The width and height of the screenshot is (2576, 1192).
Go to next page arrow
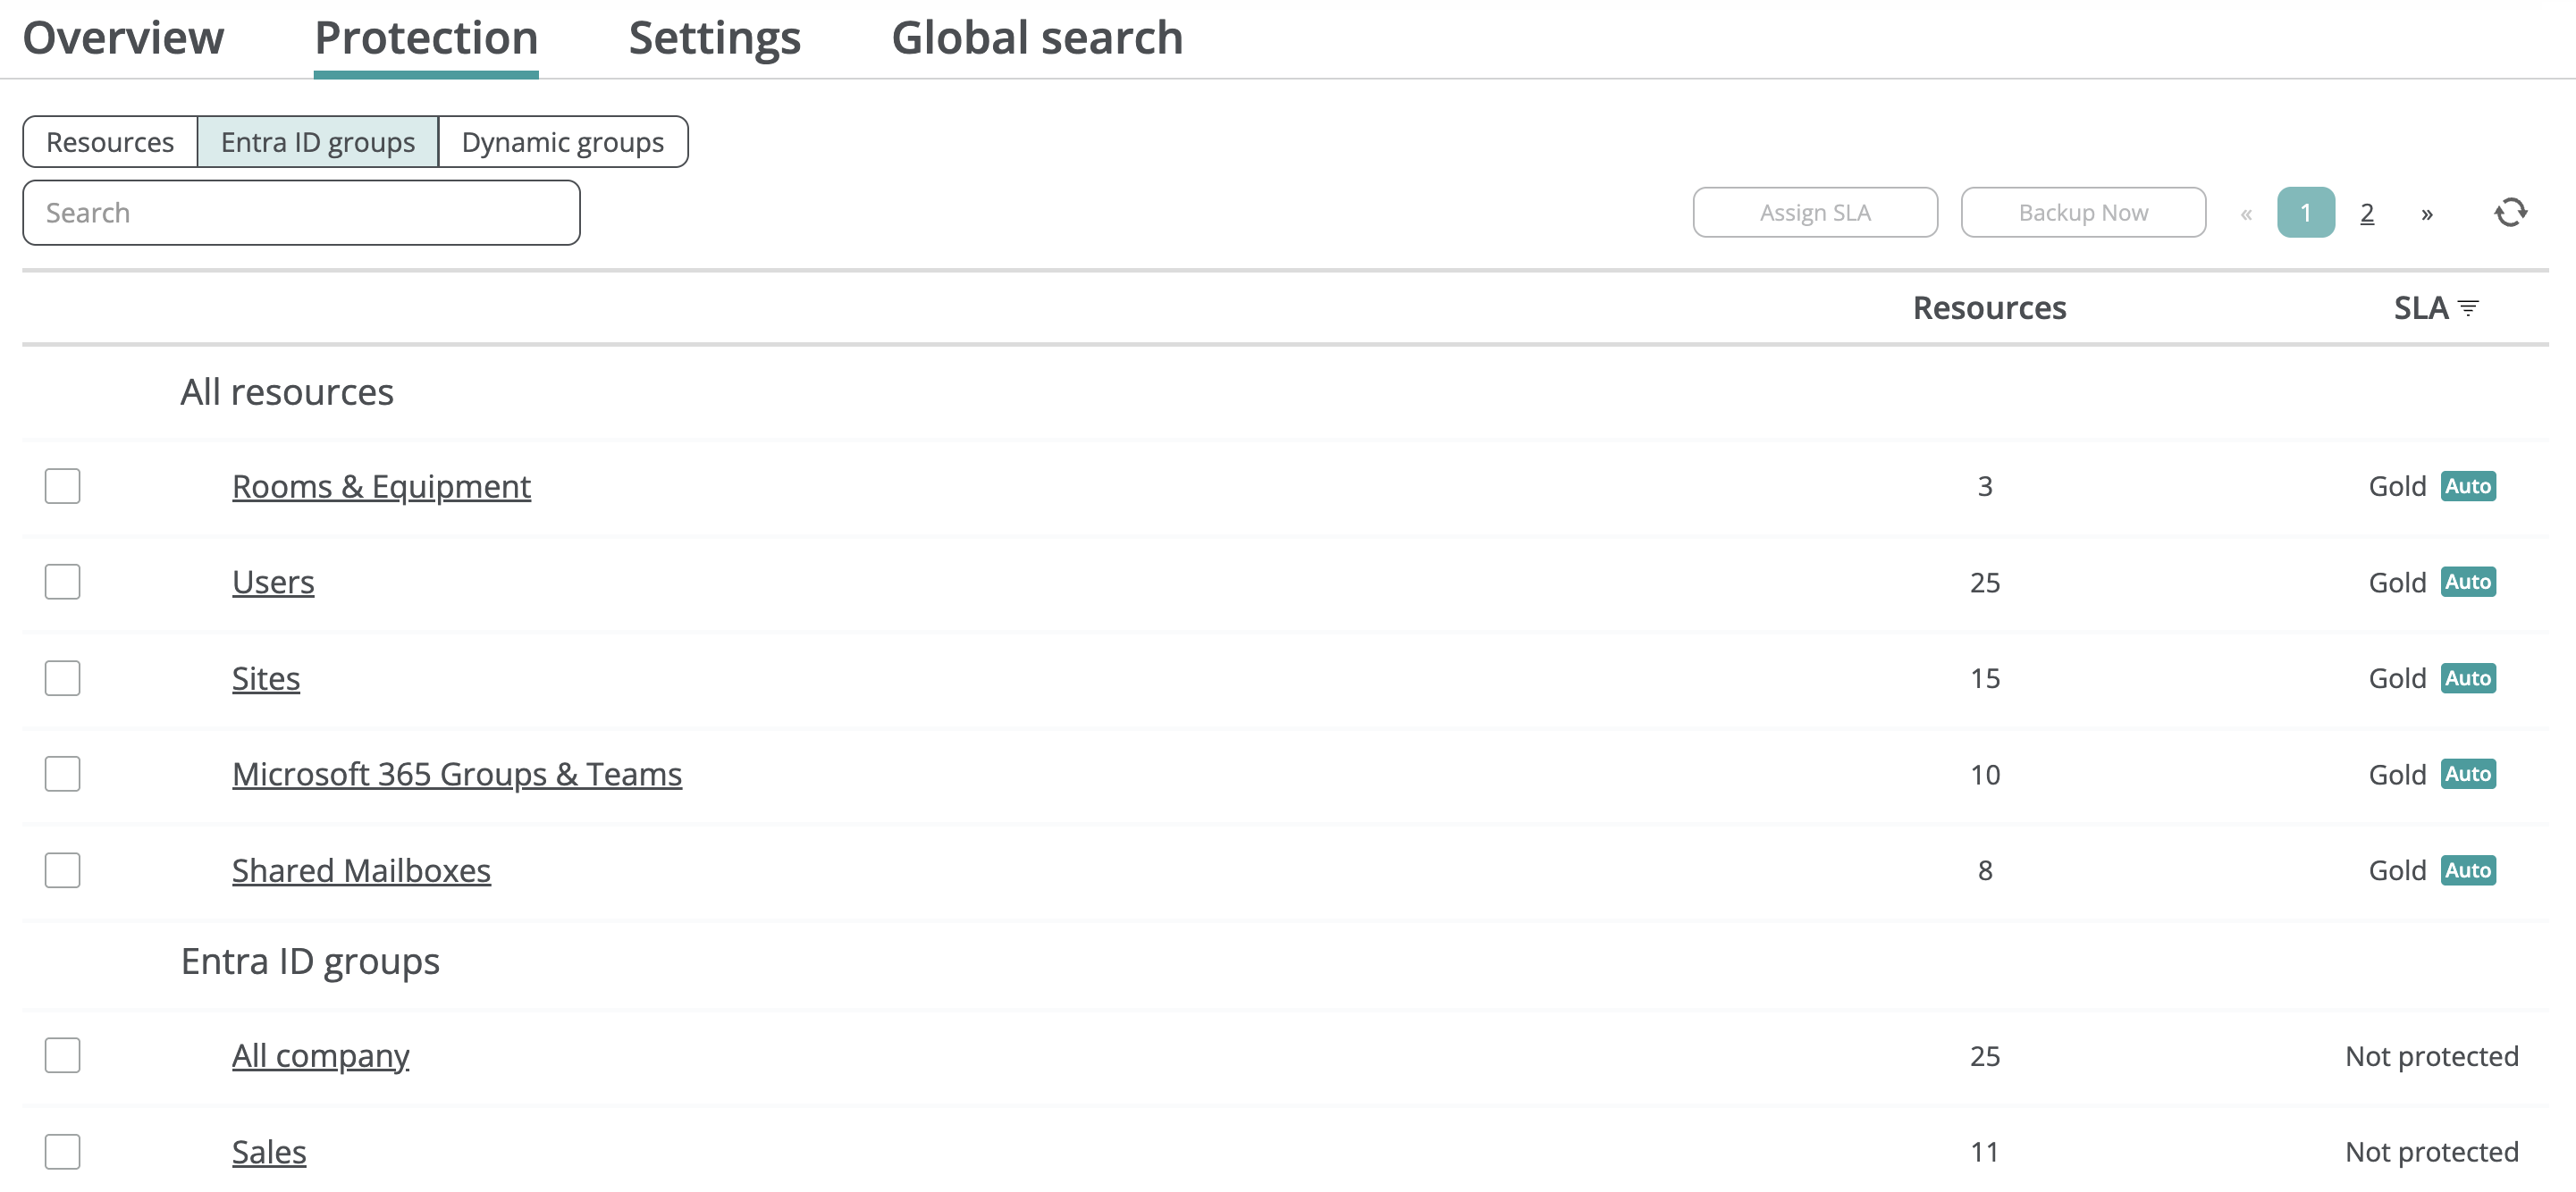tap(2427, 213)
